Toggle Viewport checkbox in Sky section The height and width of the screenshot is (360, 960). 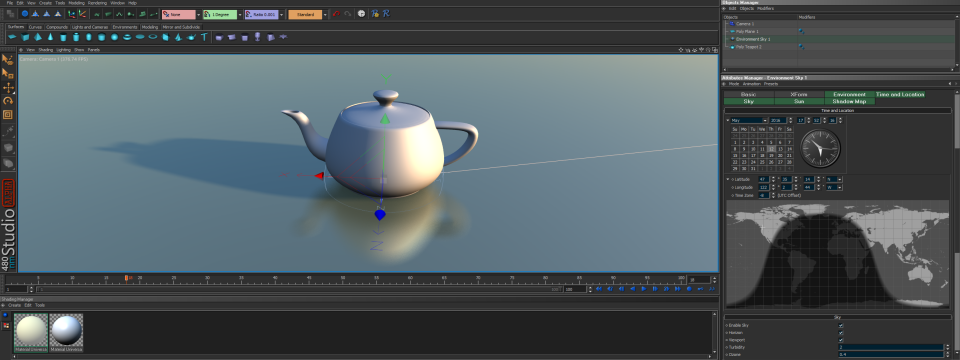point(841,340)
